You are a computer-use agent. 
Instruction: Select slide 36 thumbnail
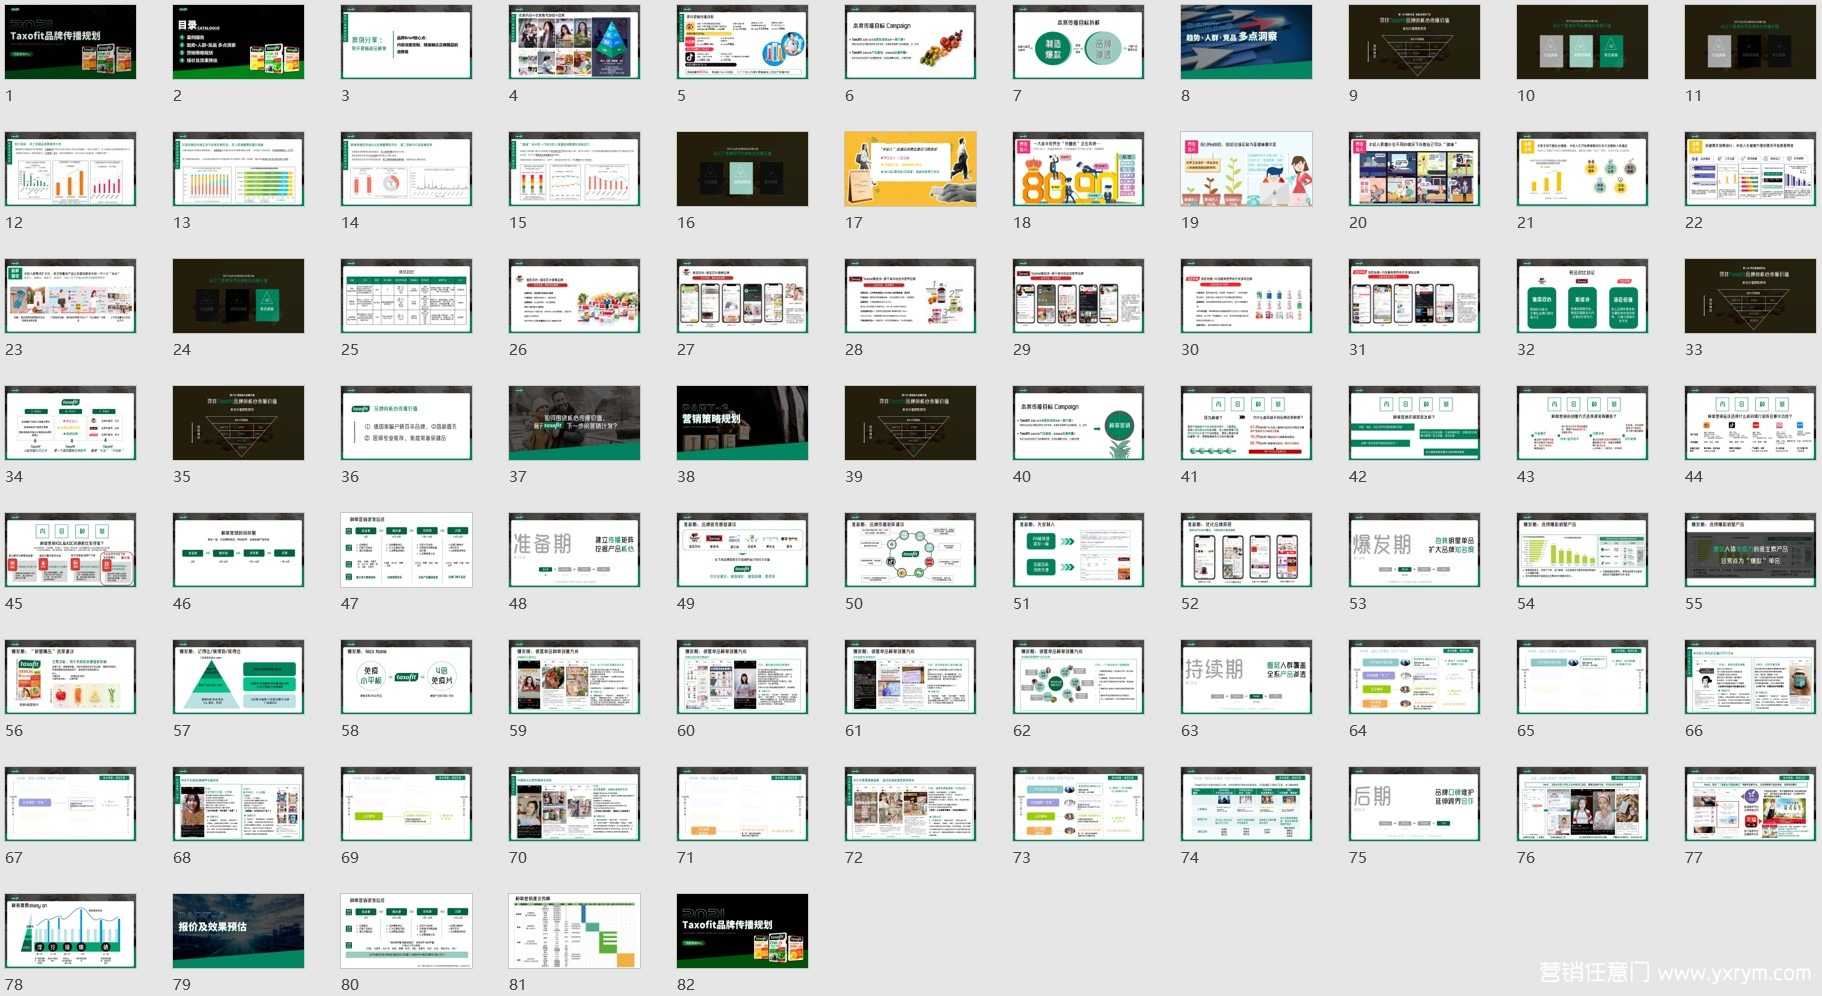[406, 423]
